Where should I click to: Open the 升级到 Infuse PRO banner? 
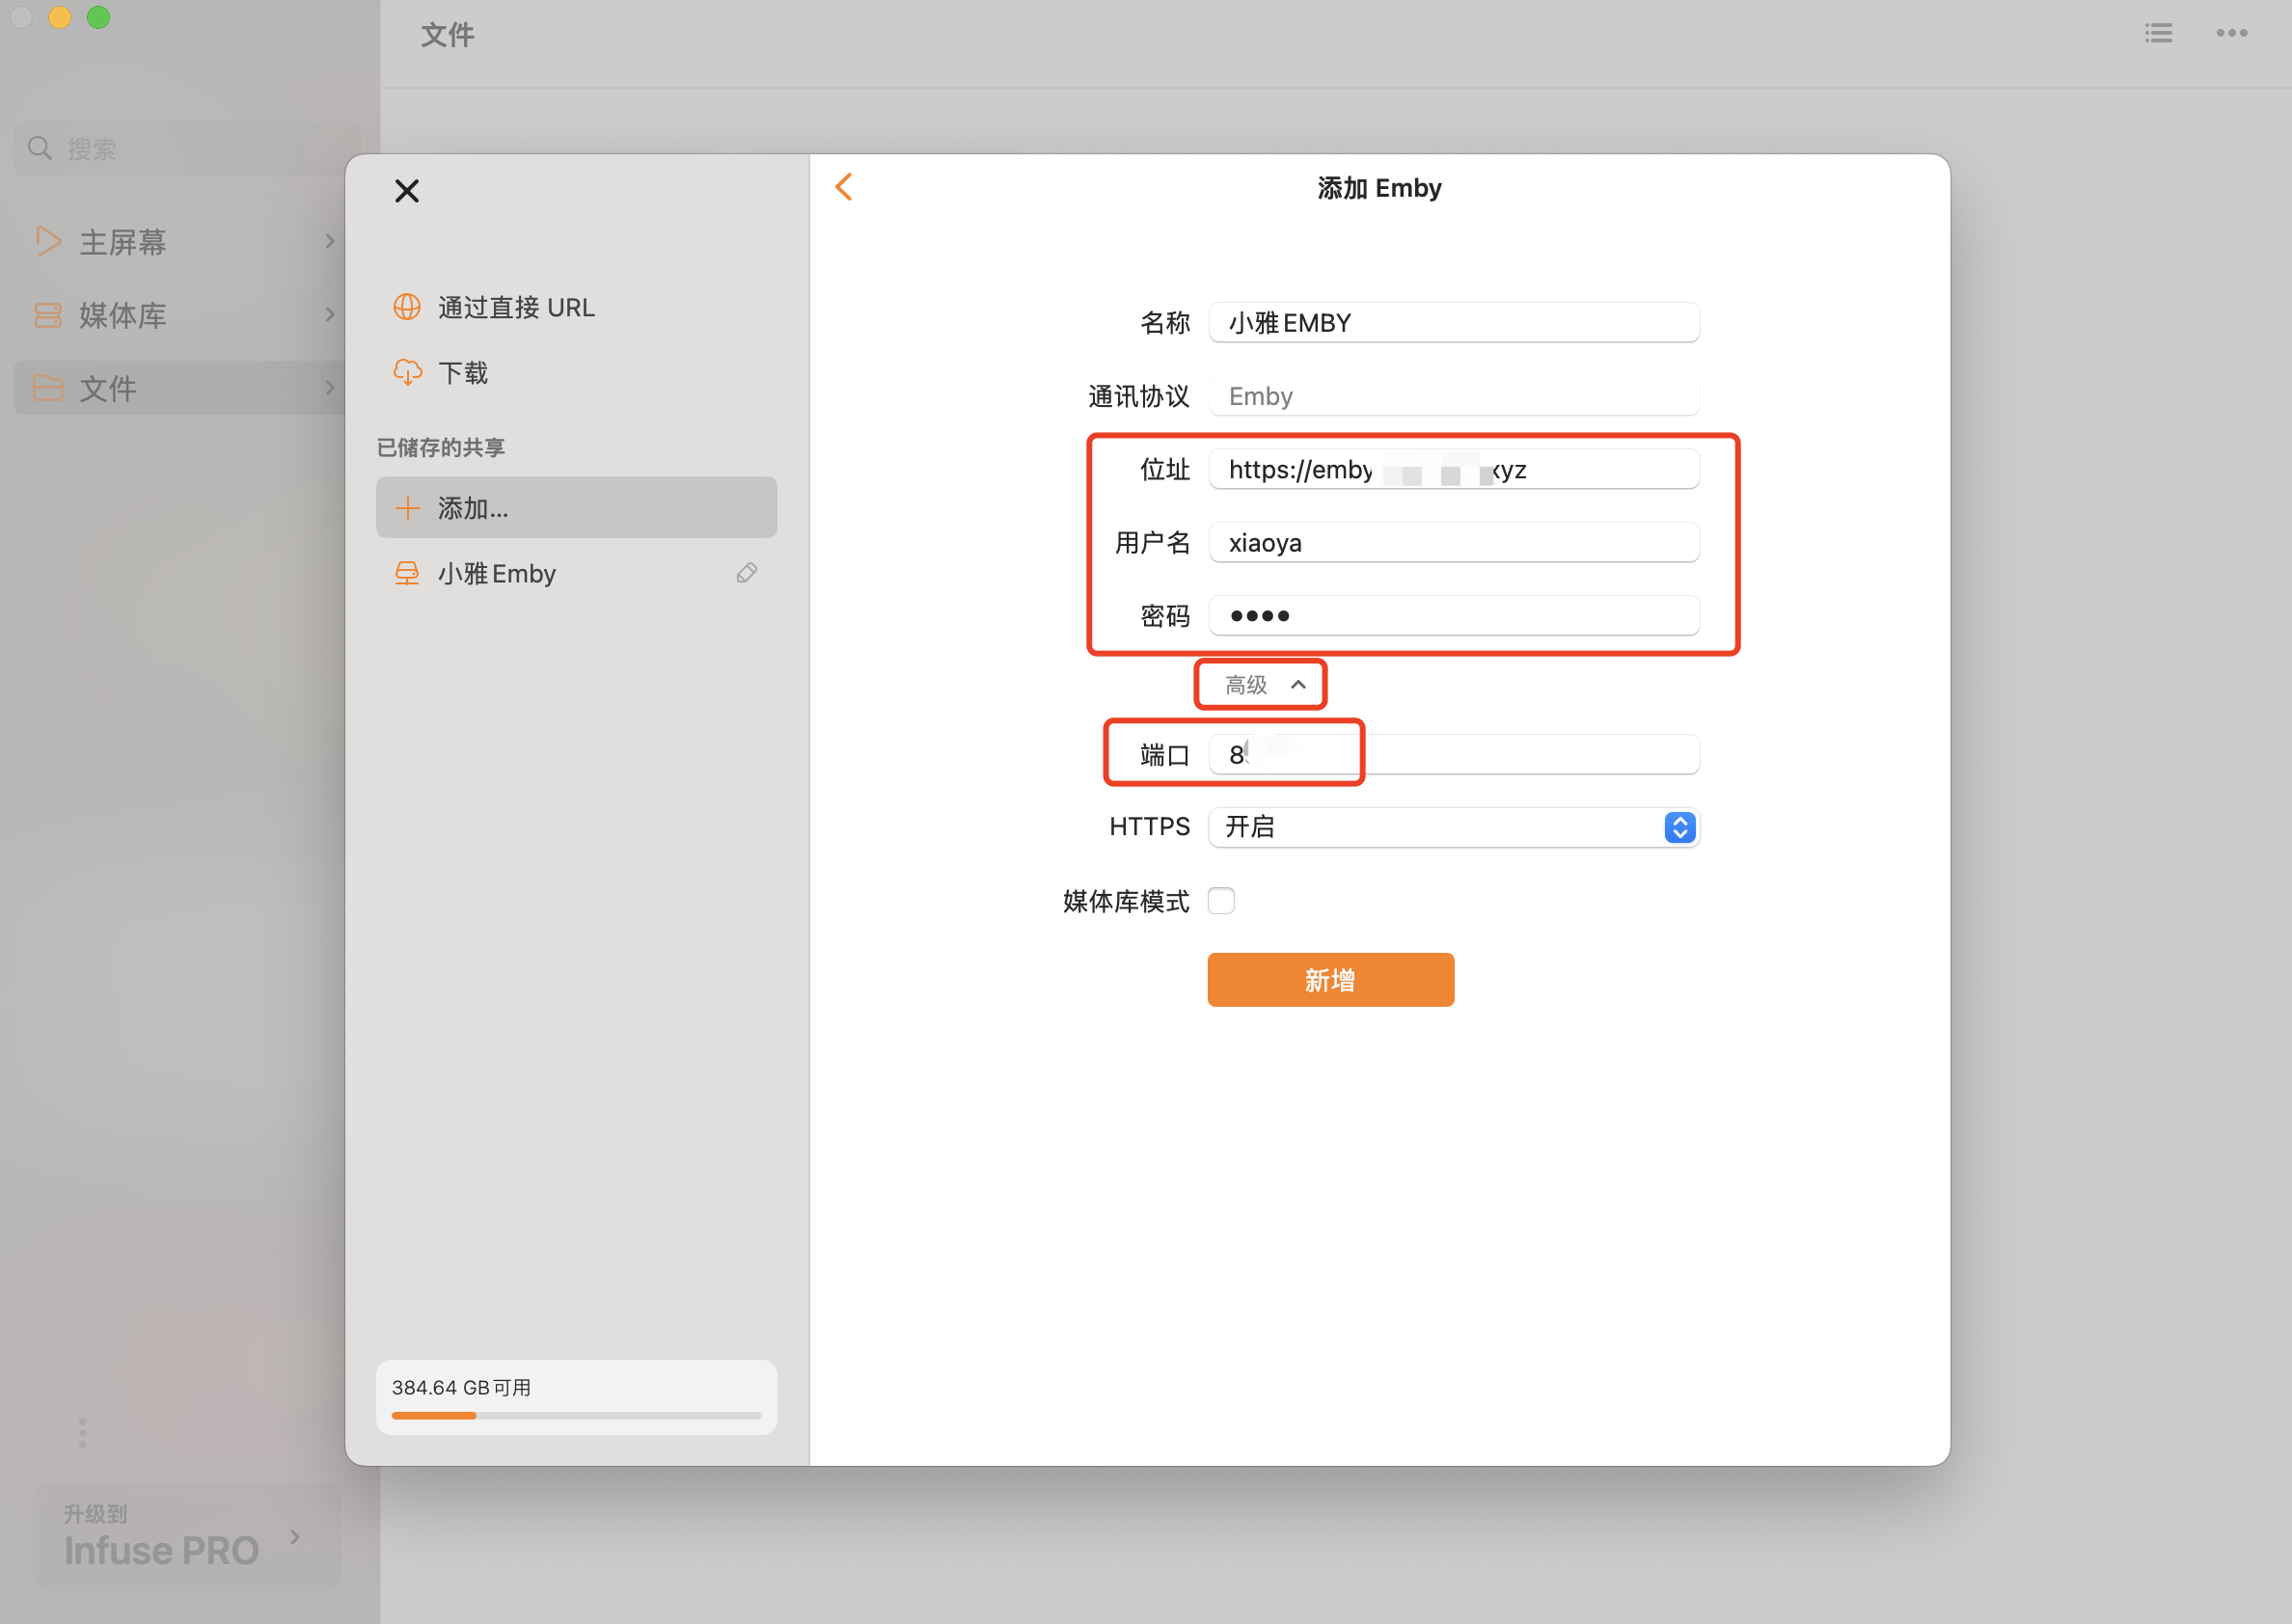187,1537
